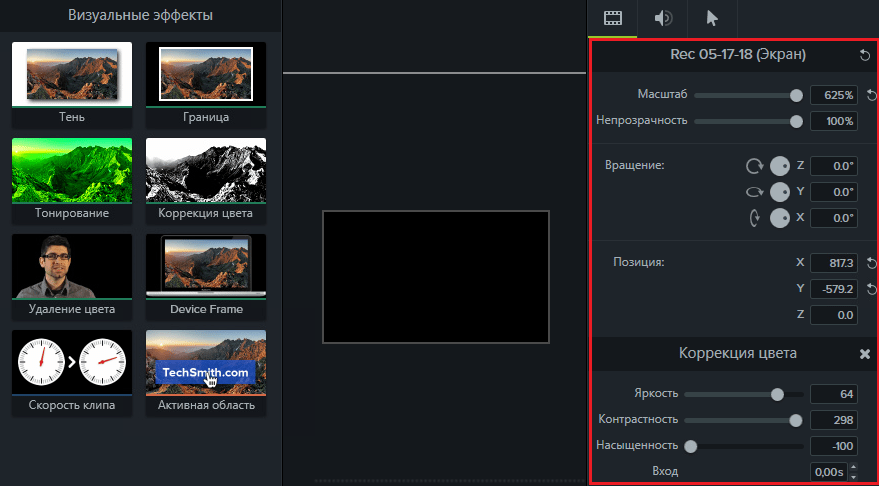Click the Контрастность value field
879x486 pixels.
833,420
